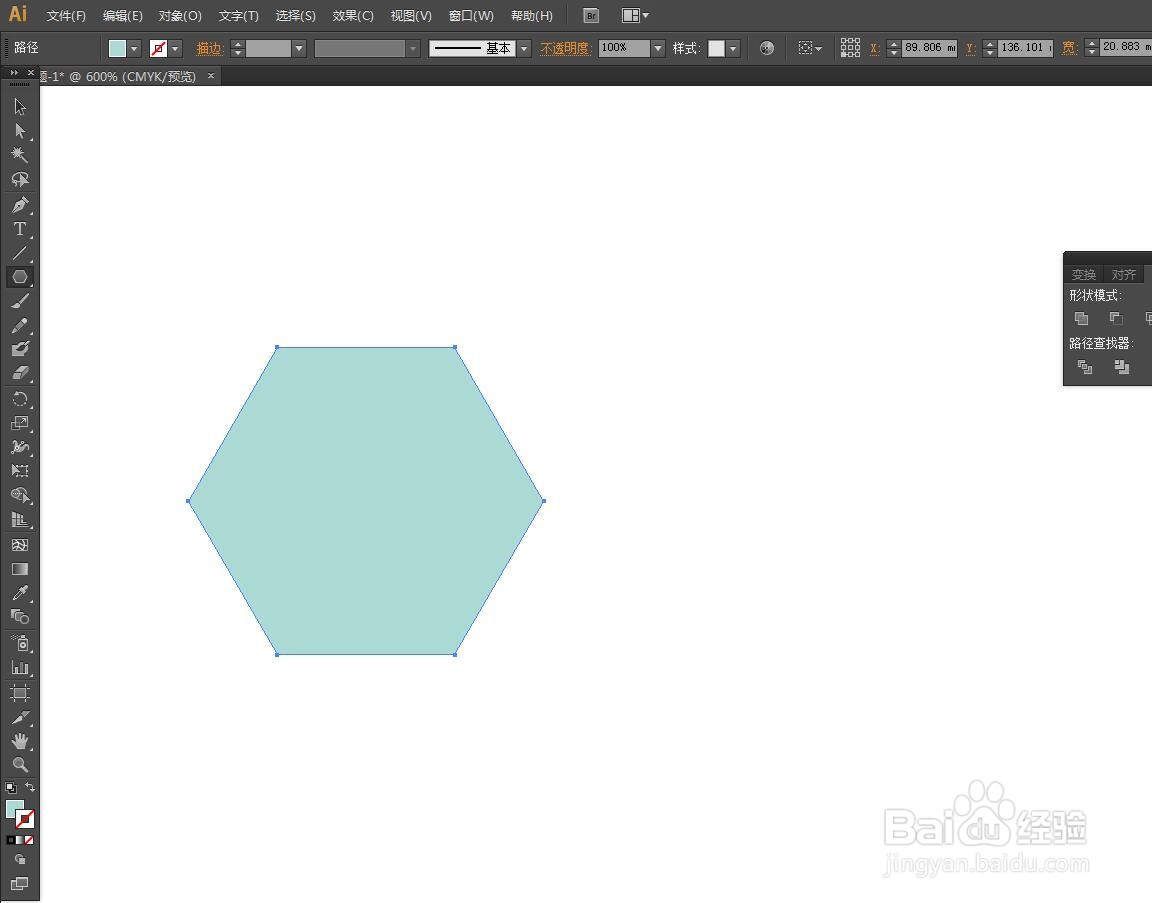Select the Eyedropper tool
The height and width of the screenshot is (903, 1152).
click(x=20, y=594)
